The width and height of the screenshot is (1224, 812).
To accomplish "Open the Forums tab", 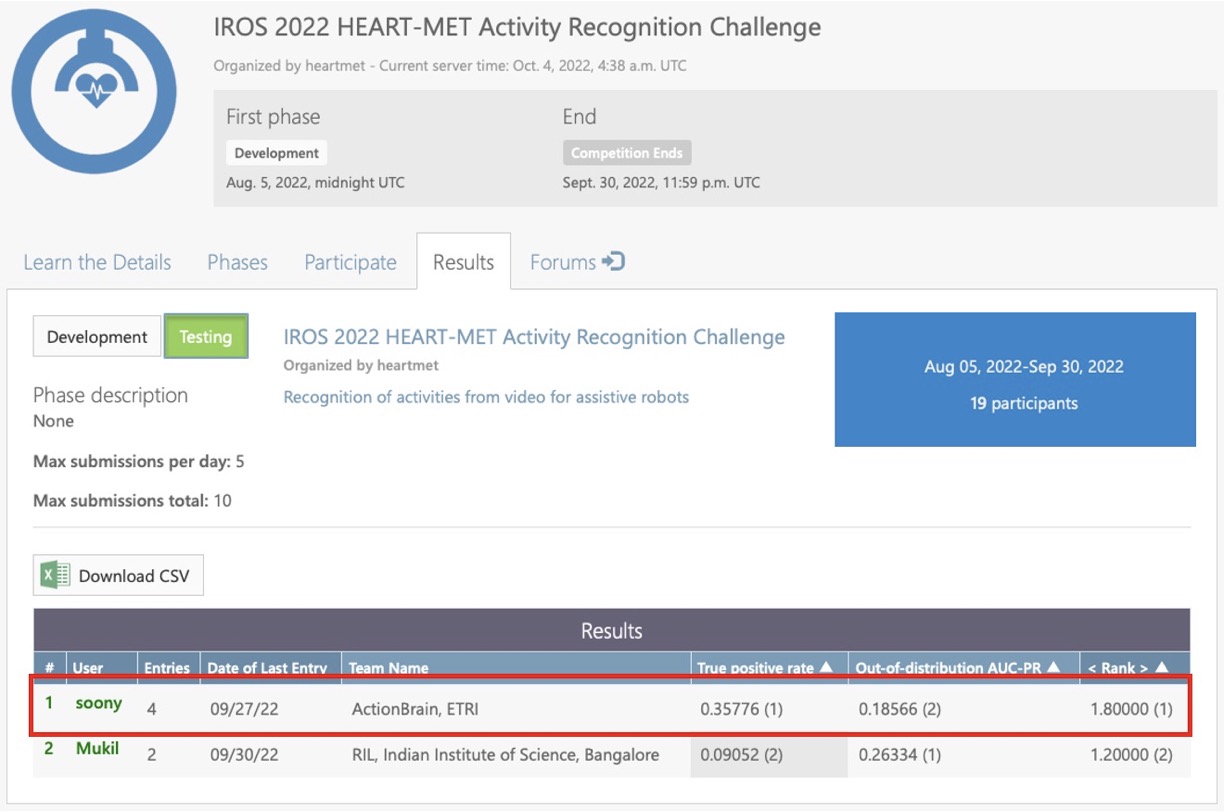I will [x=563, y=262].
